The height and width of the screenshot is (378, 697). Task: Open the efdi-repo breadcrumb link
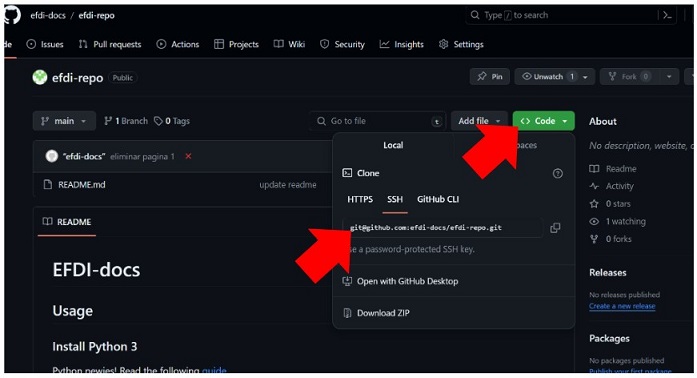tap(96, 15)
